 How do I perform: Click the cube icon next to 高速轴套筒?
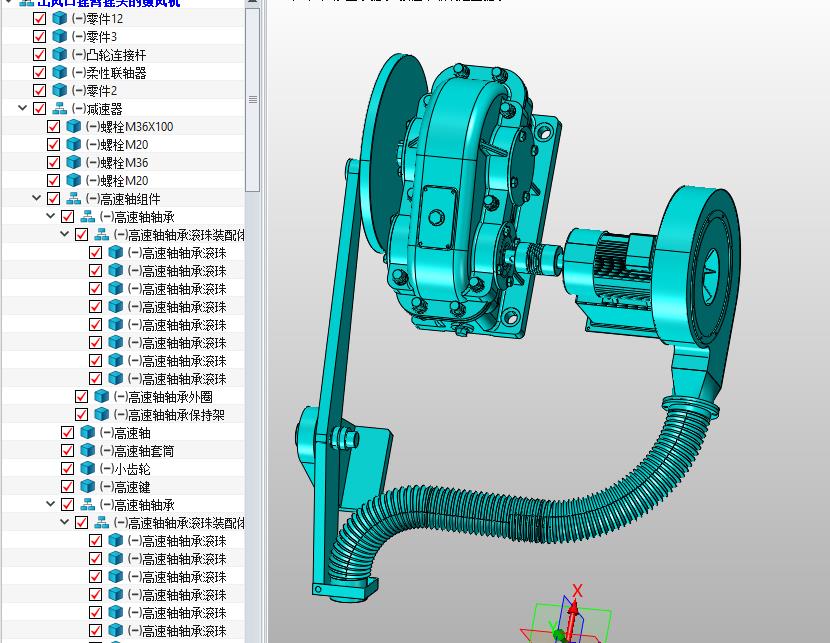[87, 450]
